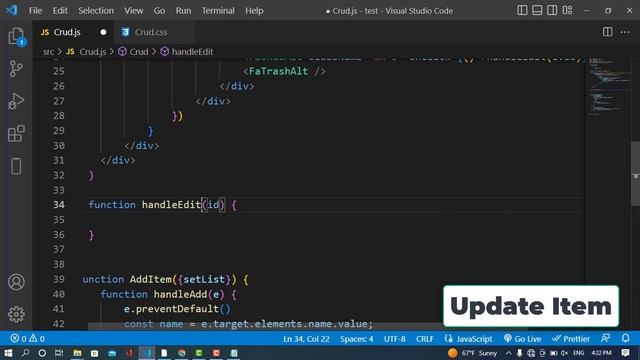Open the Accounts menu in activity bar
Image resolution: width=640 pixels, height=360 pixels.
coord(16,282)
